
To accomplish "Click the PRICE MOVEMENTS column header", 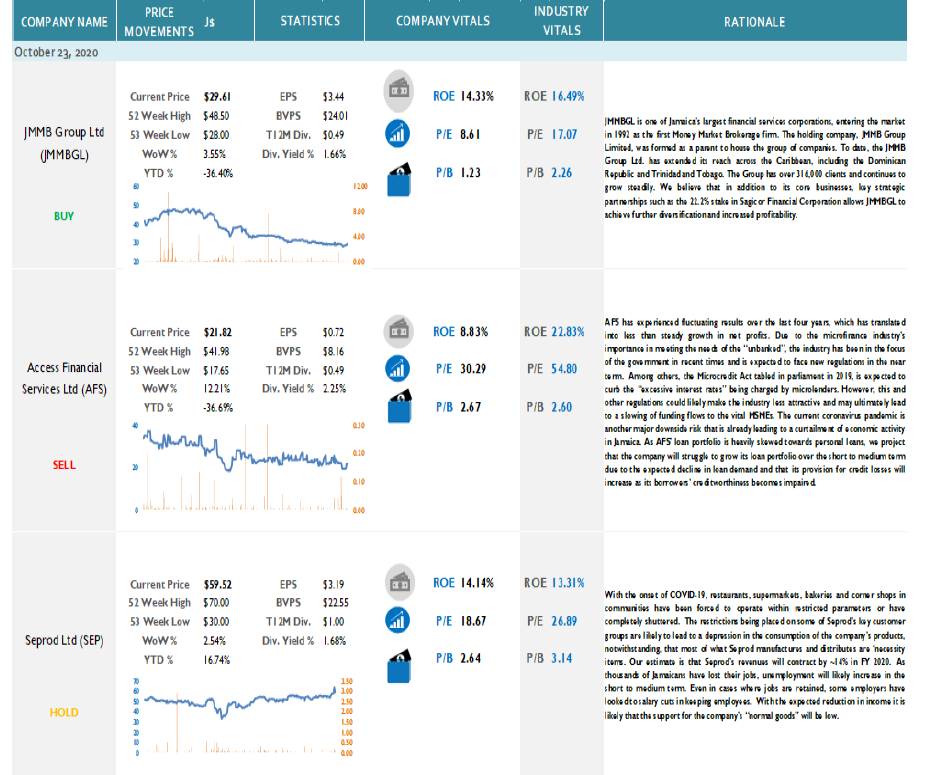I will (159, 21).
